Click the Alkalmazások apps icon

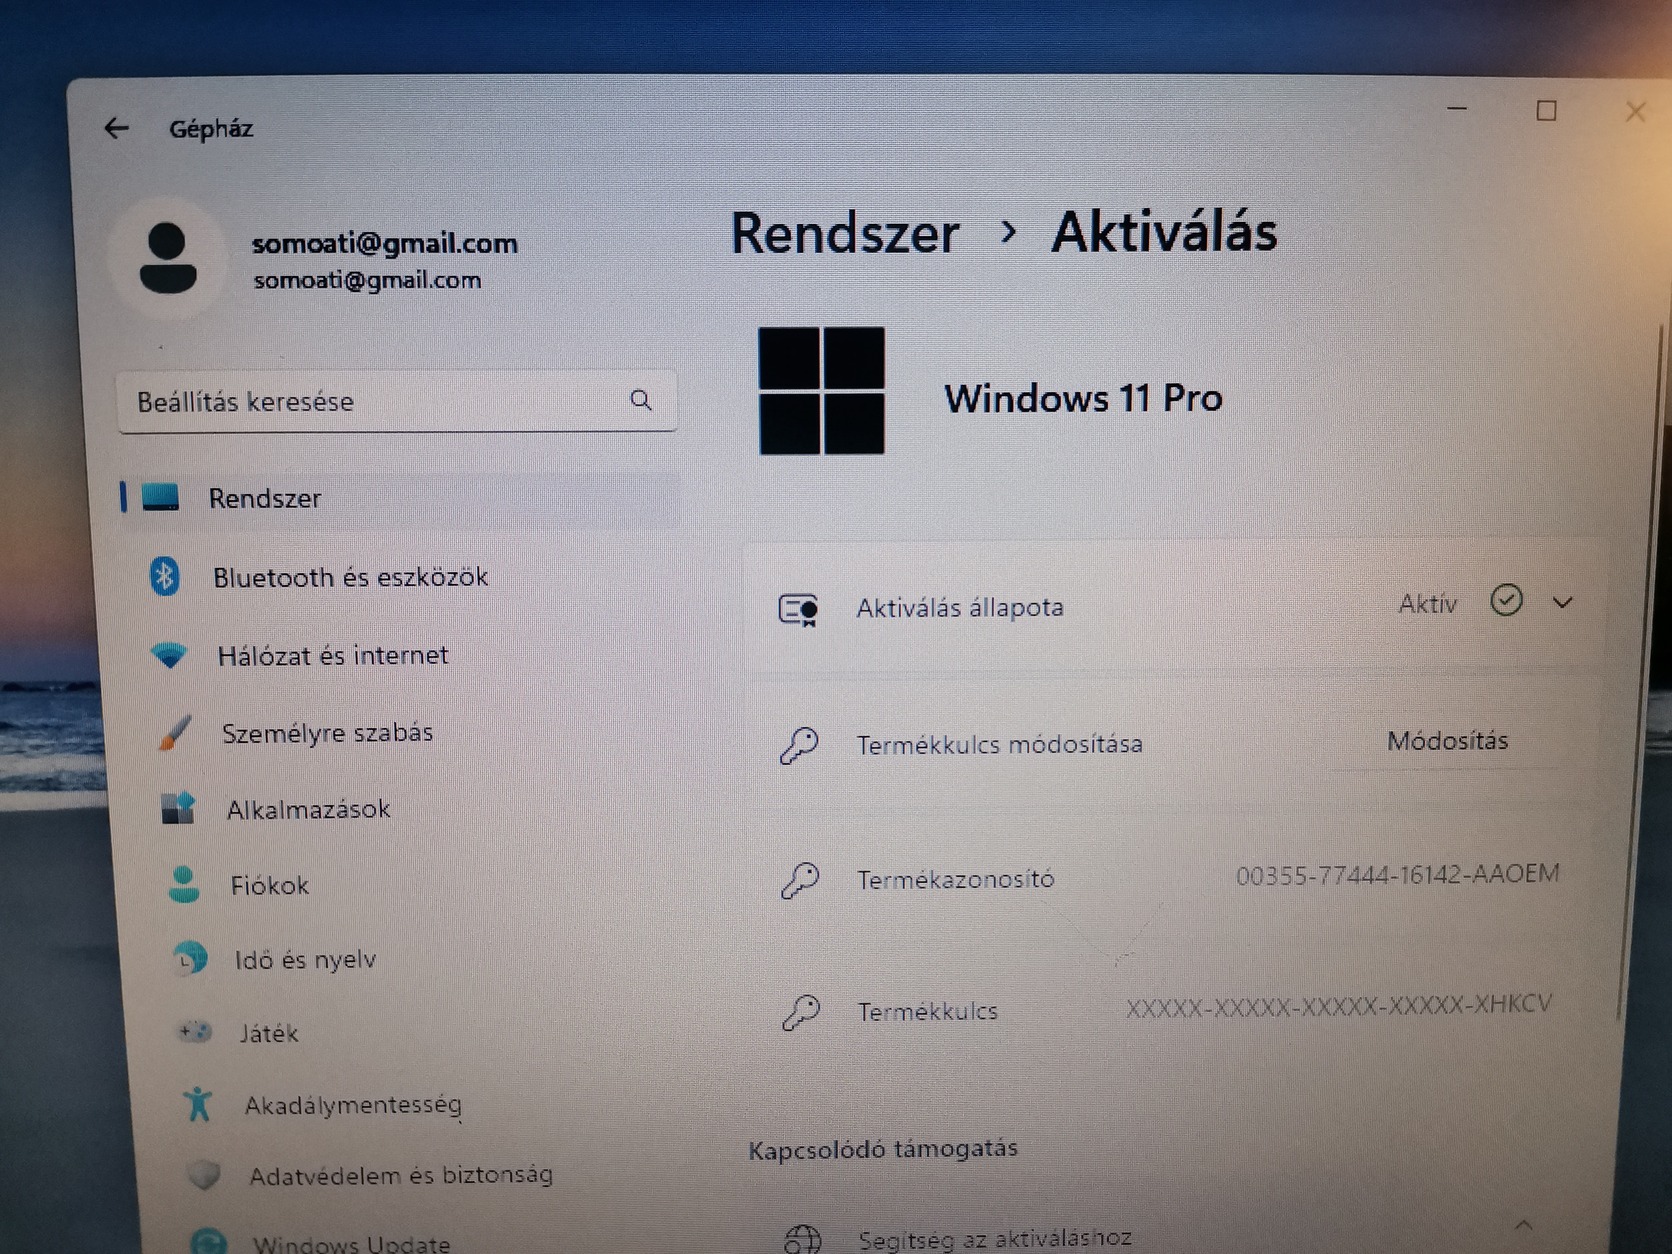(179, 808)
